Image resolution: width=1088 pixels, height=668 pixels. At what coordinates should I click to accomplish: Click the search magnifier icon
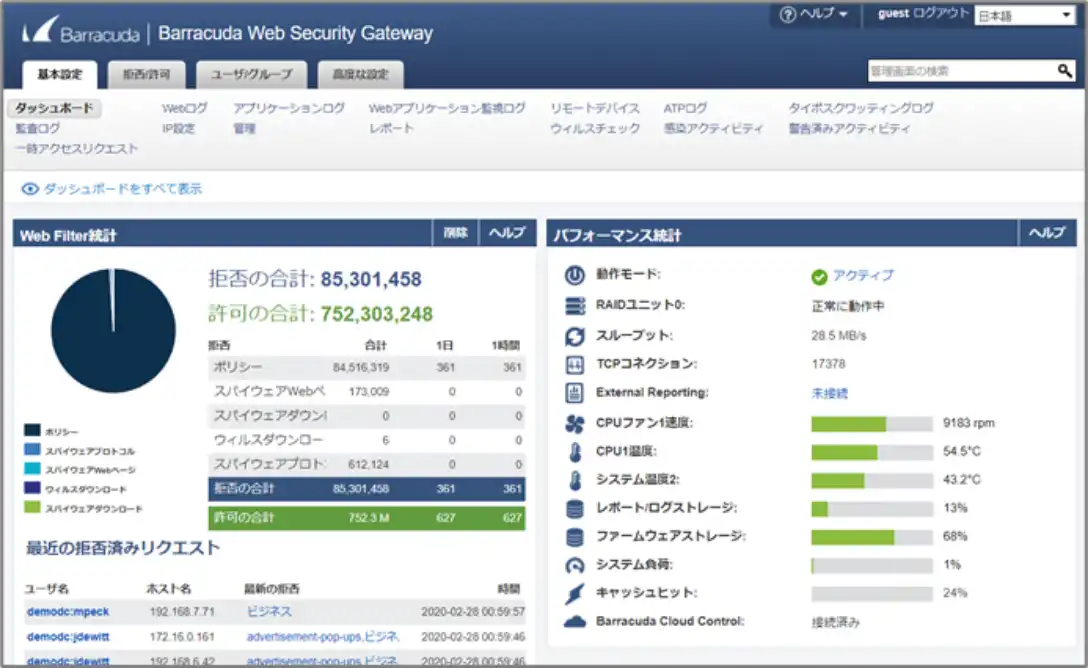click(x=1064, y=71)
